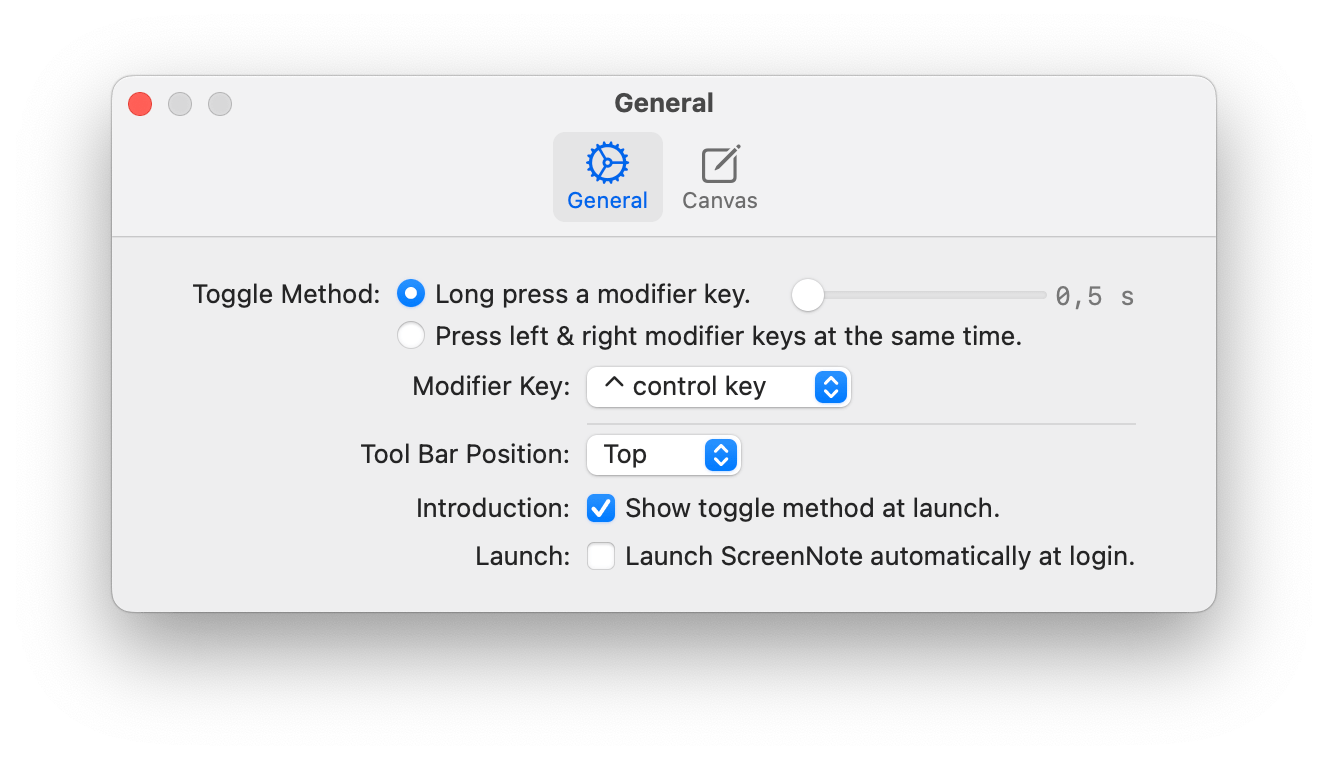Switch to the Canvas tab label

coord(720,200)
